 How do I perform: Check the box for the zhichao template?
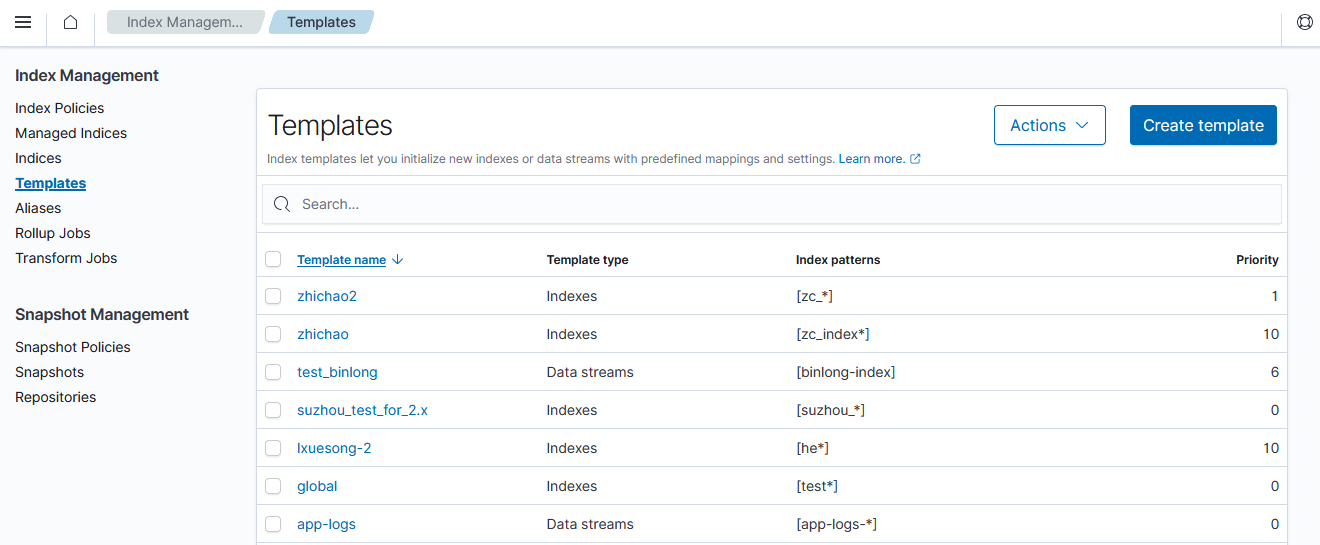(x=273, y=334)
